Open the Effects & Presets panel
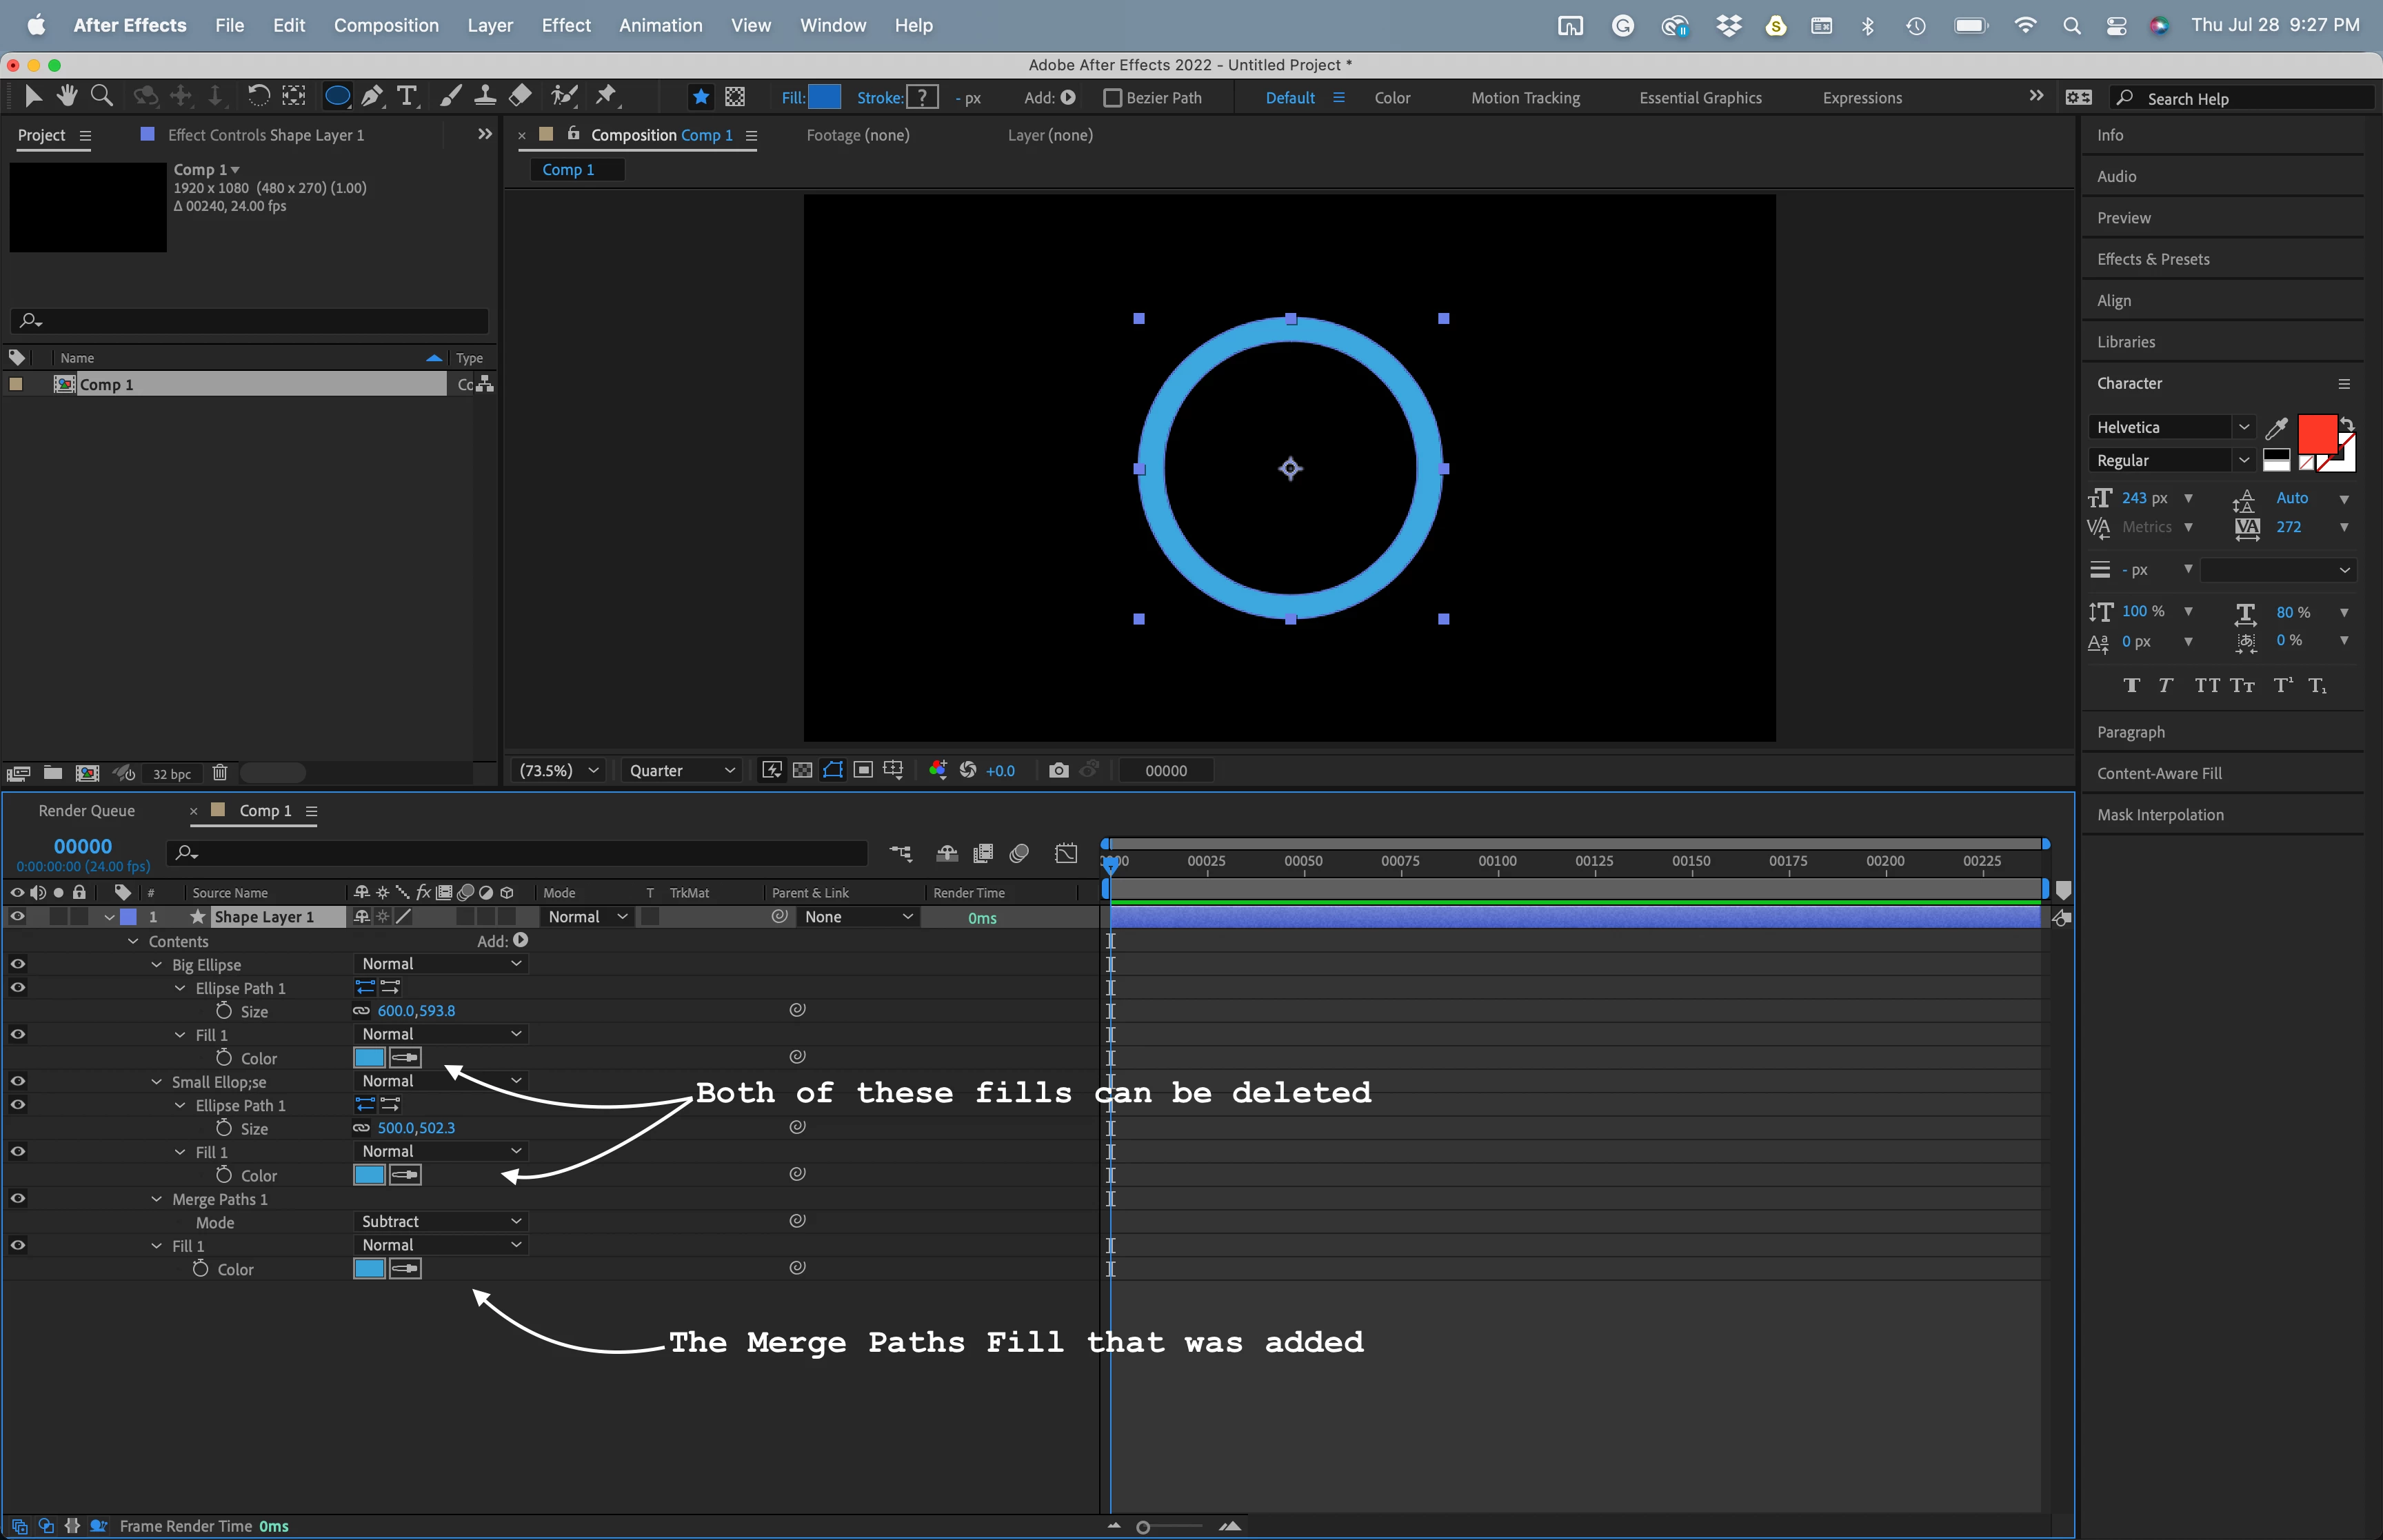2383x1540 pixels. click(2153, 259)
